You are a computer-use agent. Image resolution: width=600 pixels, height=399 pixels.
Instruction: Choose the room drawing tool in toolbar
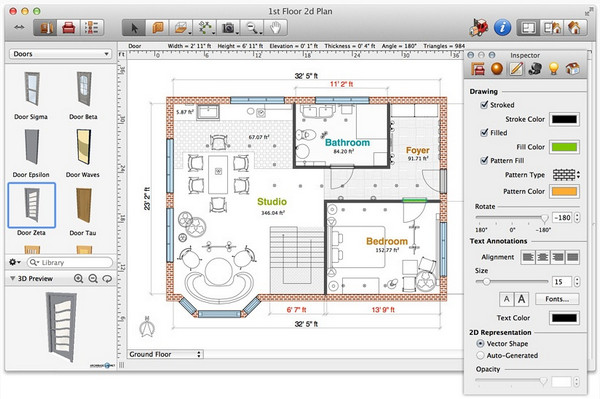(x=157, y=28)
